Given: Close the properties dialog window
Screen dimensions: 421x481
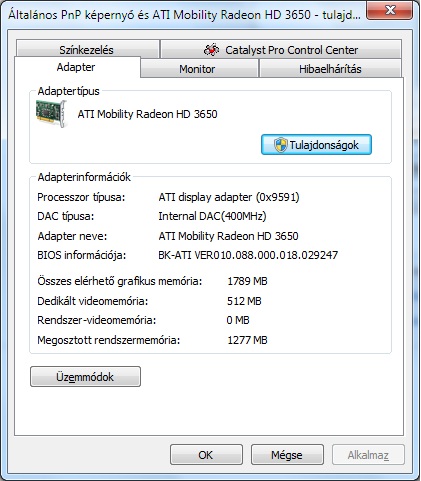Looking at the screenshot, I should tap(389, 10).
